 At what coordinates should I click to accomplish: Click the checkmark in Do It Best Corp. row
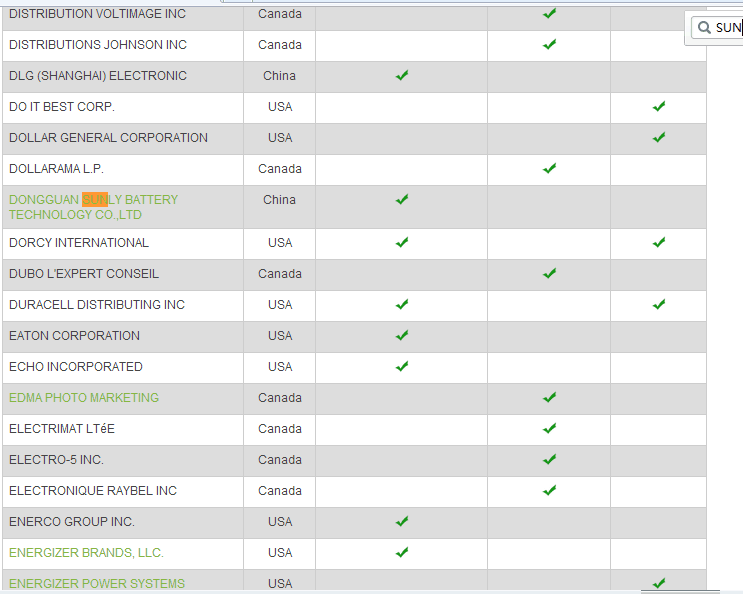[x=659, y=107]
